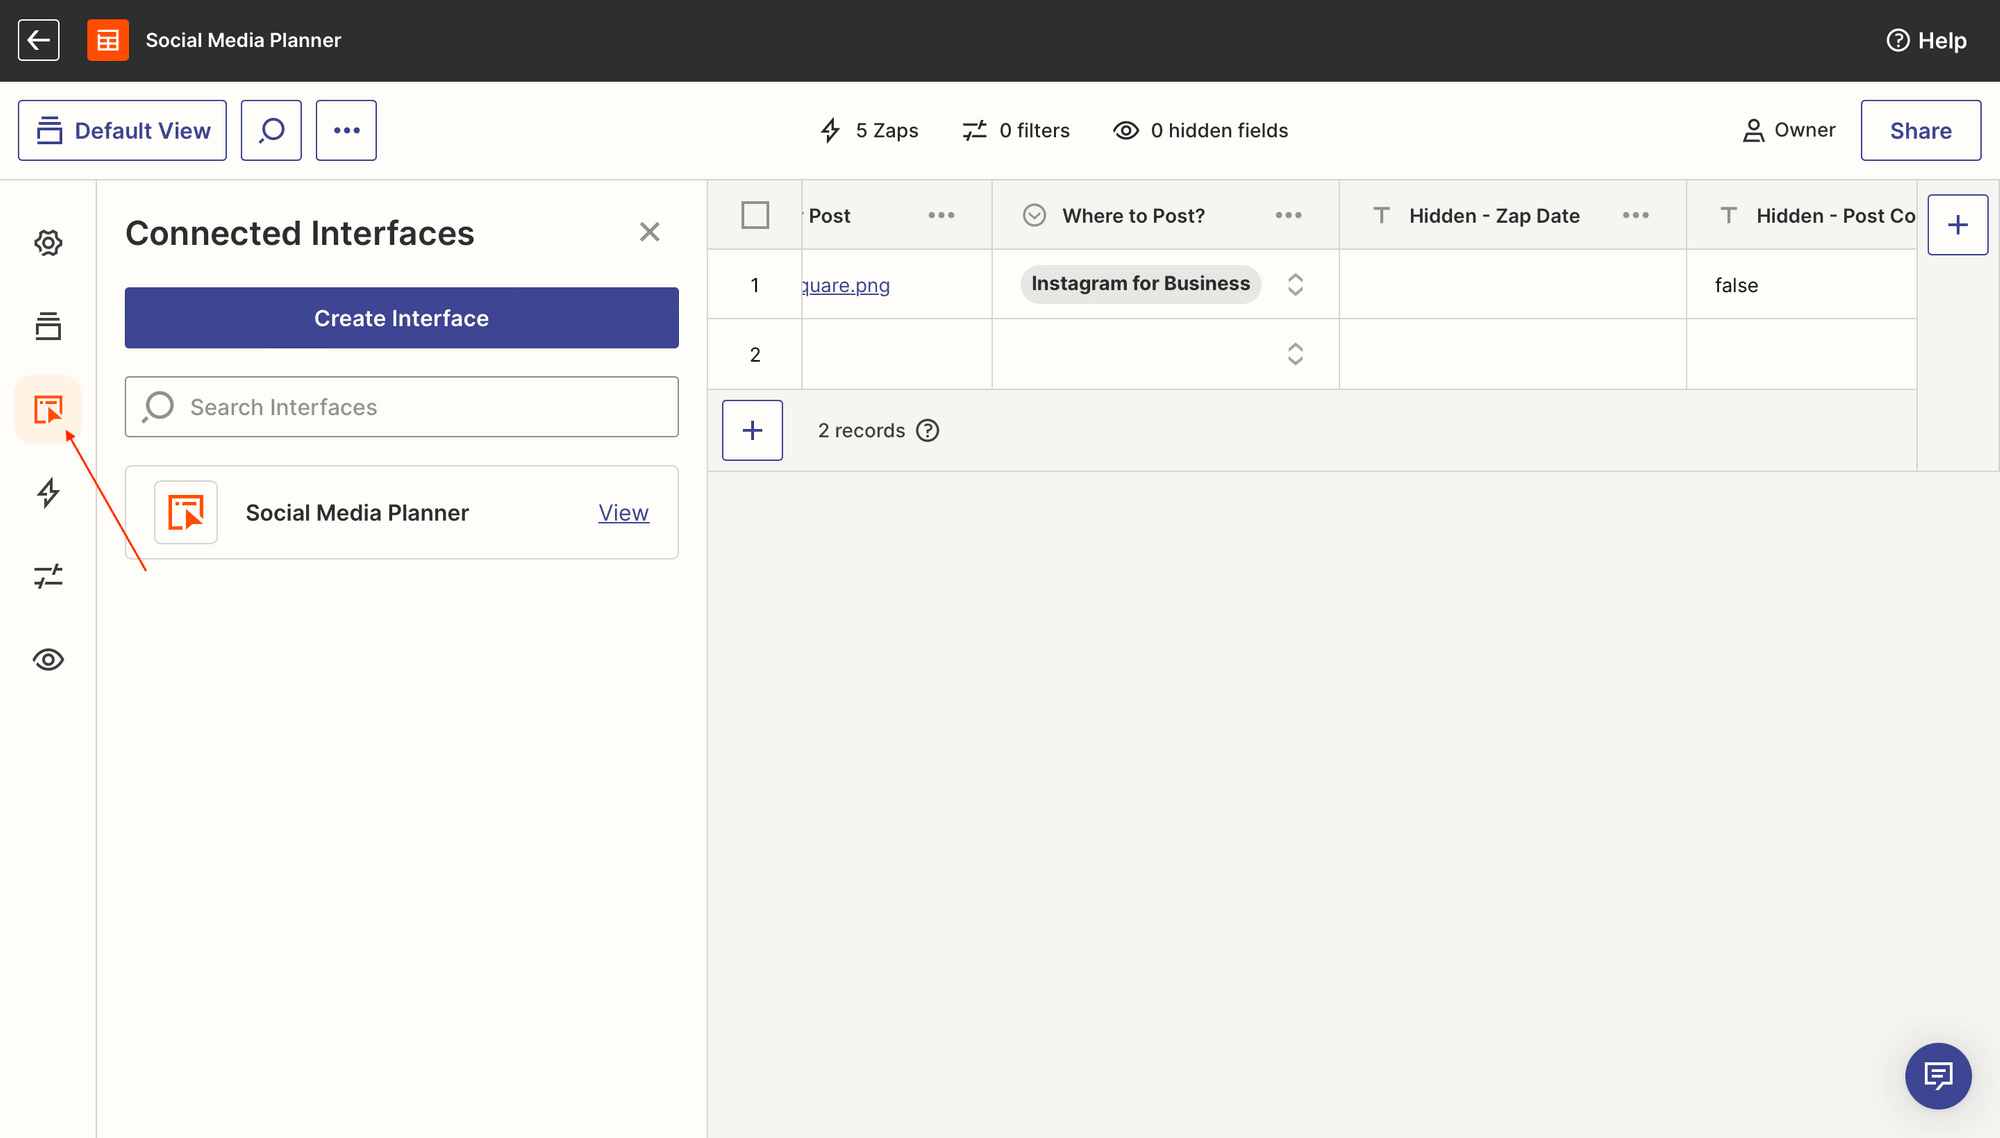Click the Create Interface button
2000x1138 pixels.
401,317
